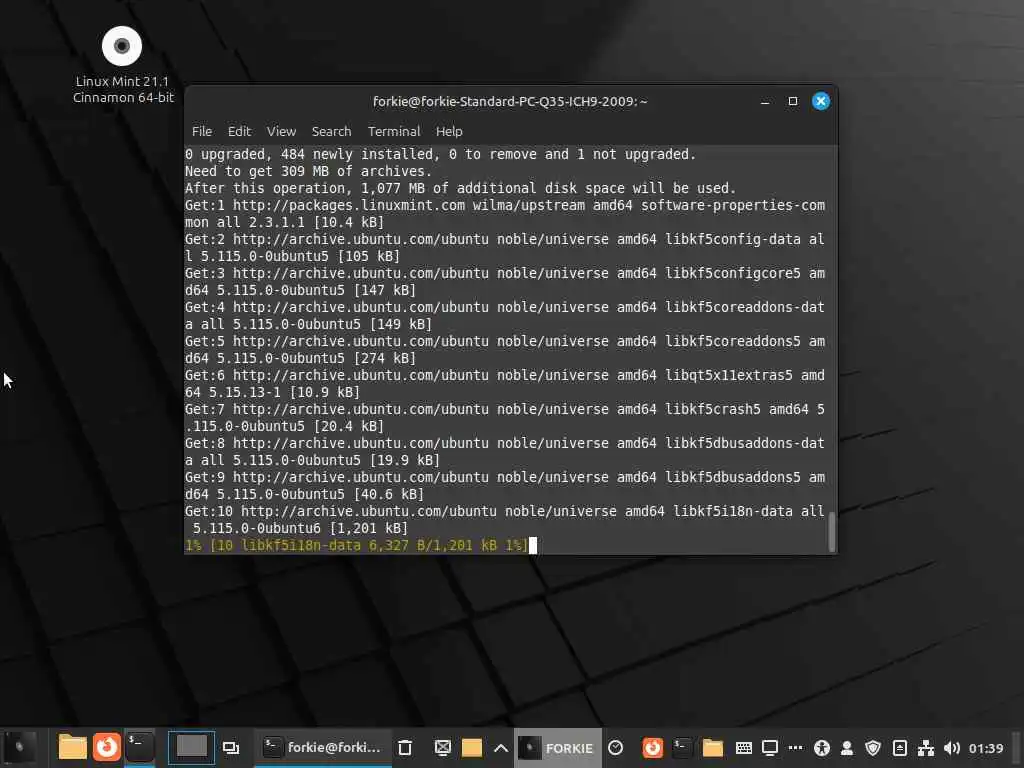Open the sound volume applet

click(952, 748)
